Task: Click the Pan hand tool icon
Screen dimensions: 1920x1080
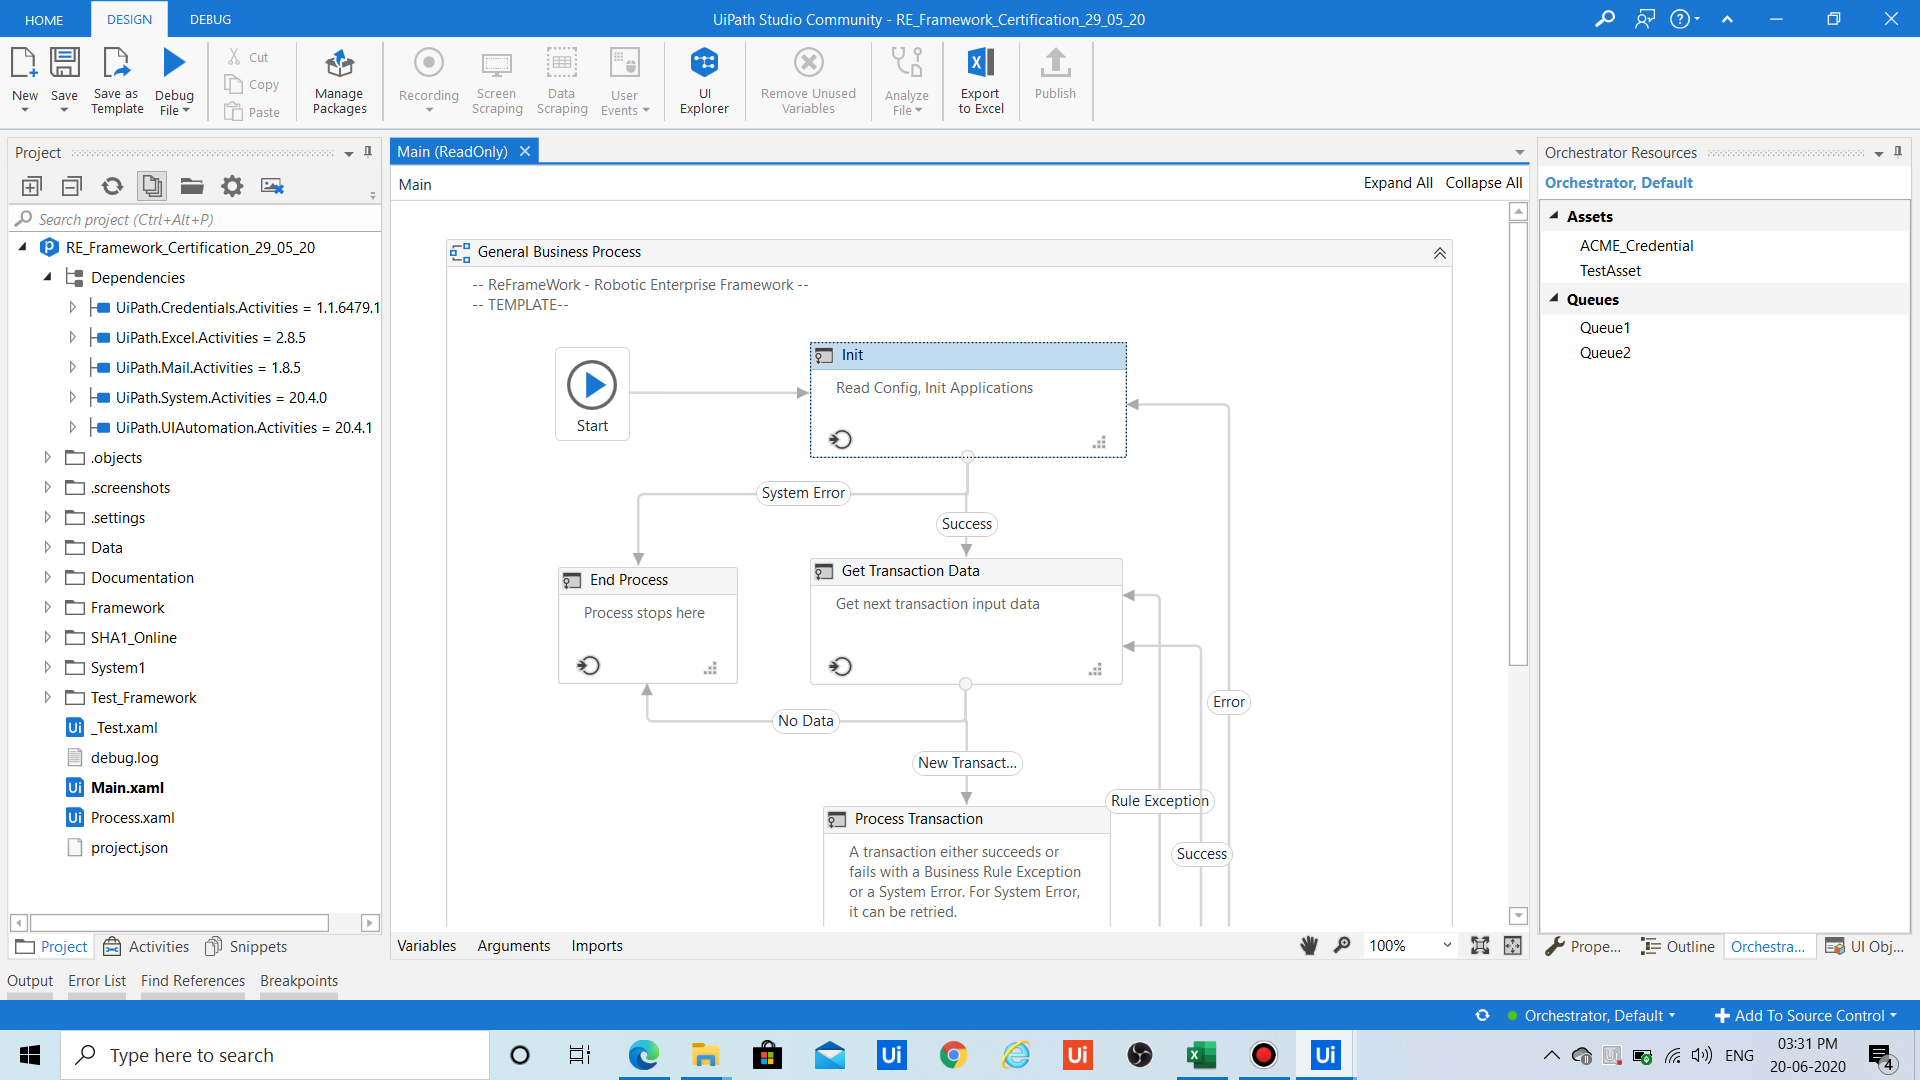Action: [1308, 946]
